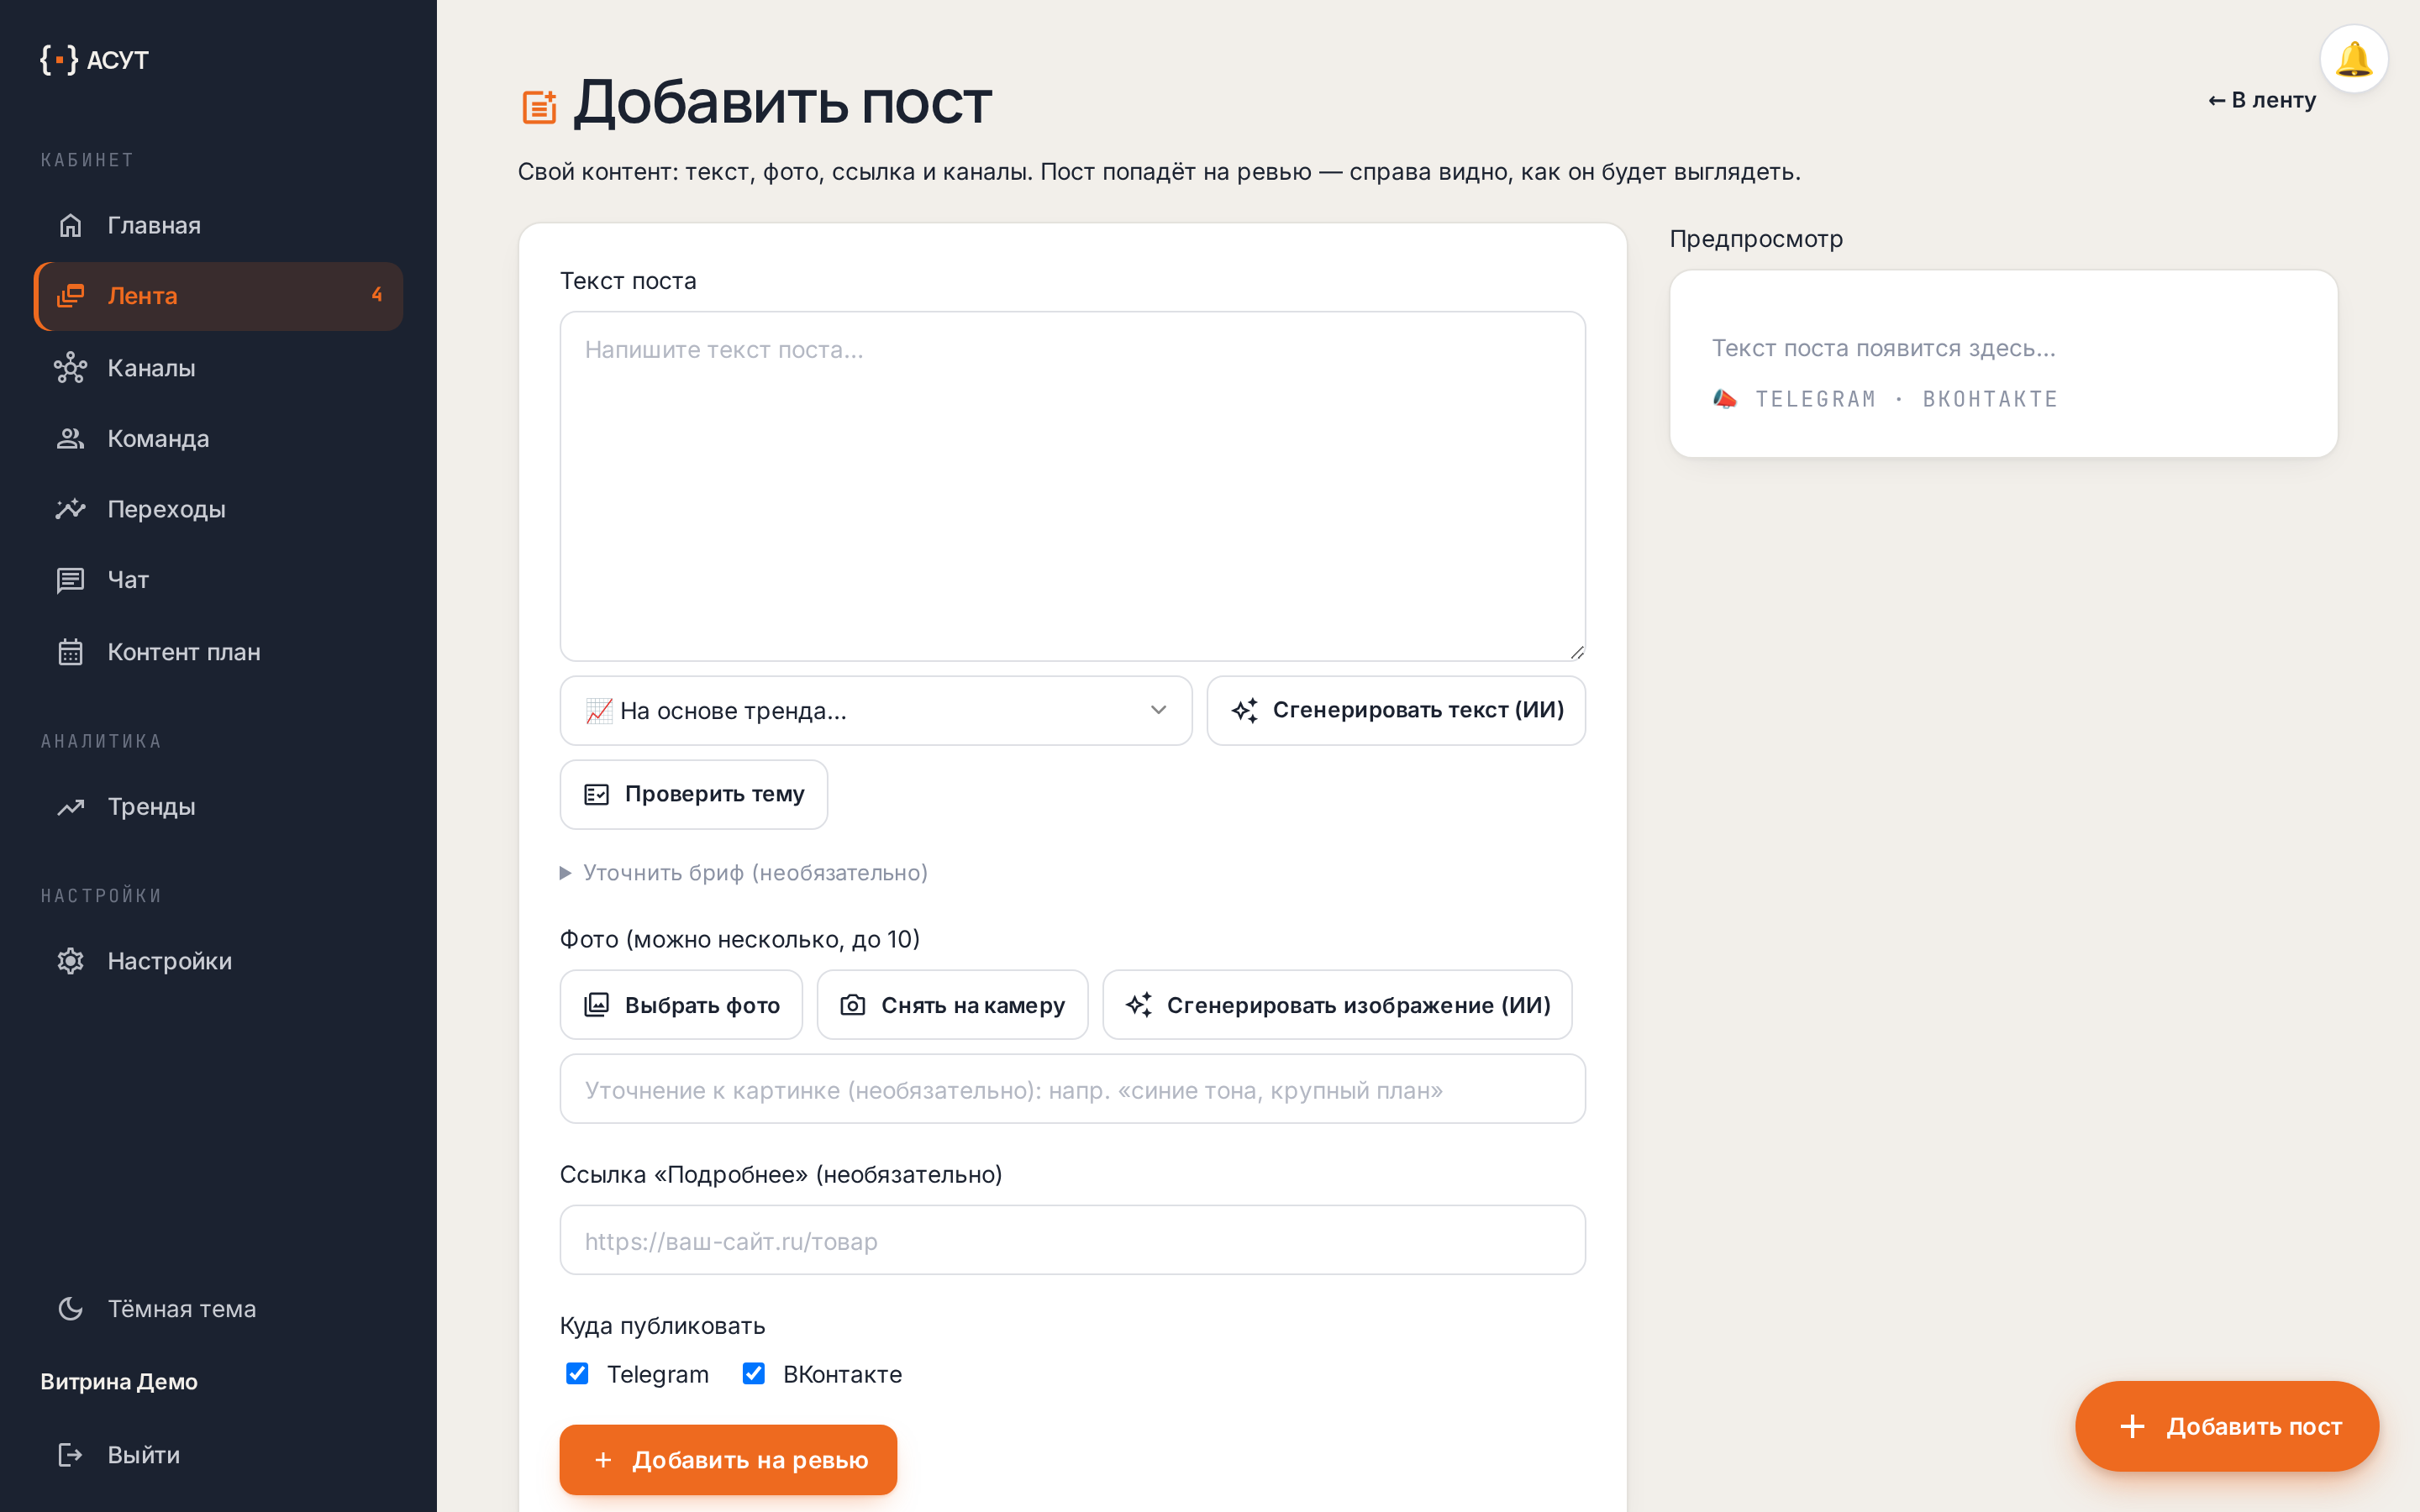The image size is (2420, 1512).
Task: Focus the Уточнение к картинке field
Action: [x=1072, y=1089]
